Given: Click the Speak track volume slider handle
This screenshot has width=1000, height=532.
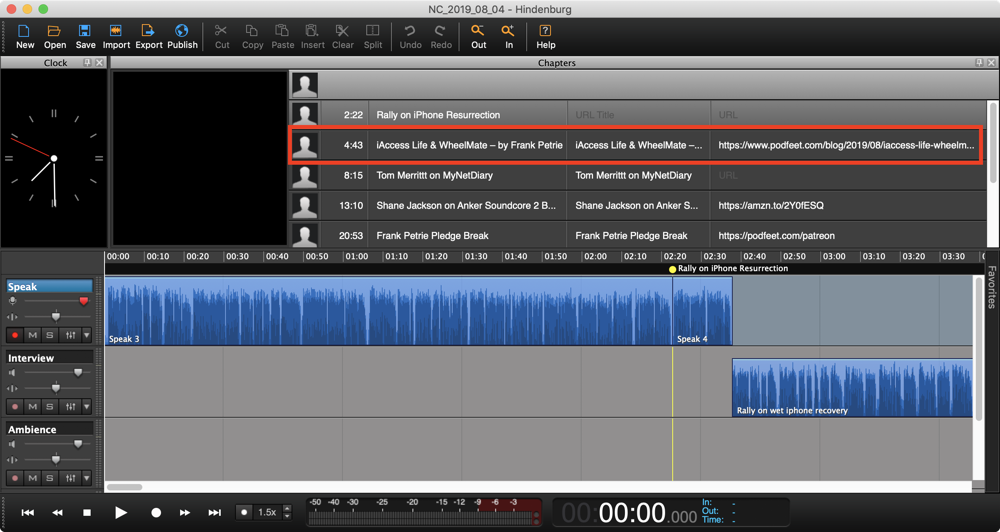Looking at the screenshot, I should (x=83, y=301).
